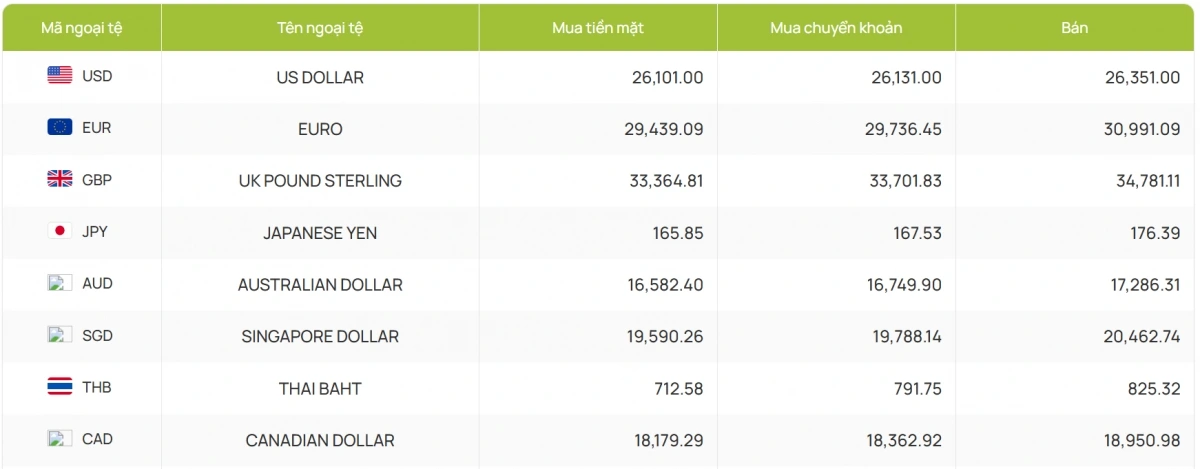Image resolution: width=1200 pixels, height=469 pixels.
Task: Click the CAD transfer buy rate 18,362.92
Action: tap(904, 440)
